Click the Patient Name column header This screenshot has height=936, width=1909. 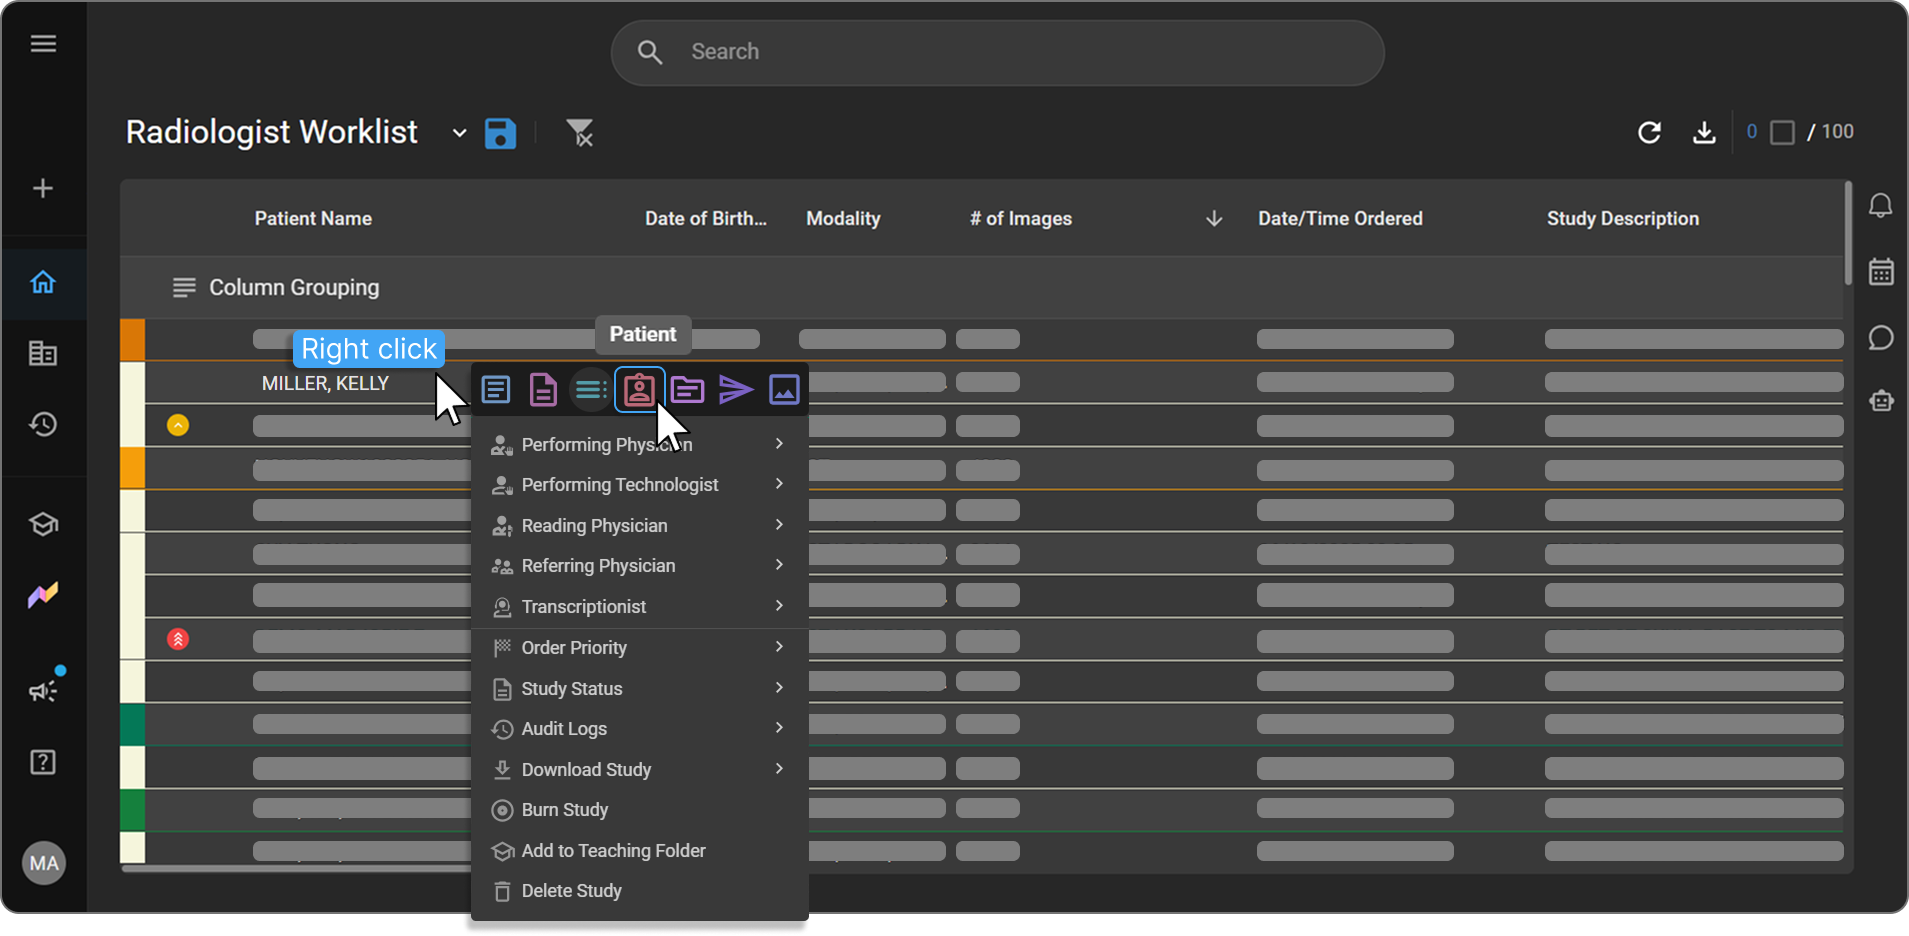313,219
